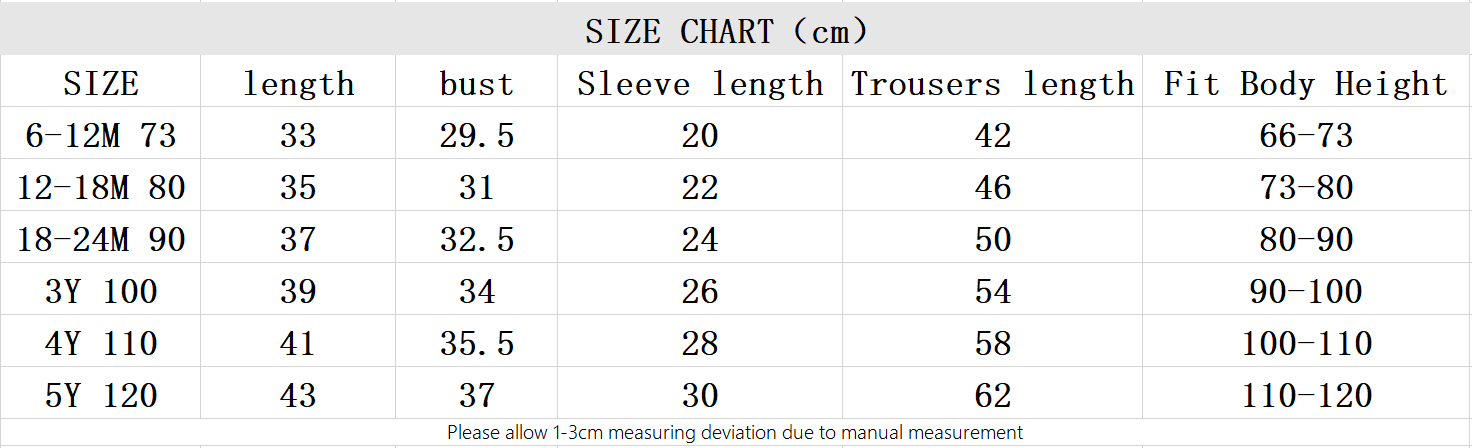
Task: Click the sleeve length 24 cell
Action: tap(700, 239)
